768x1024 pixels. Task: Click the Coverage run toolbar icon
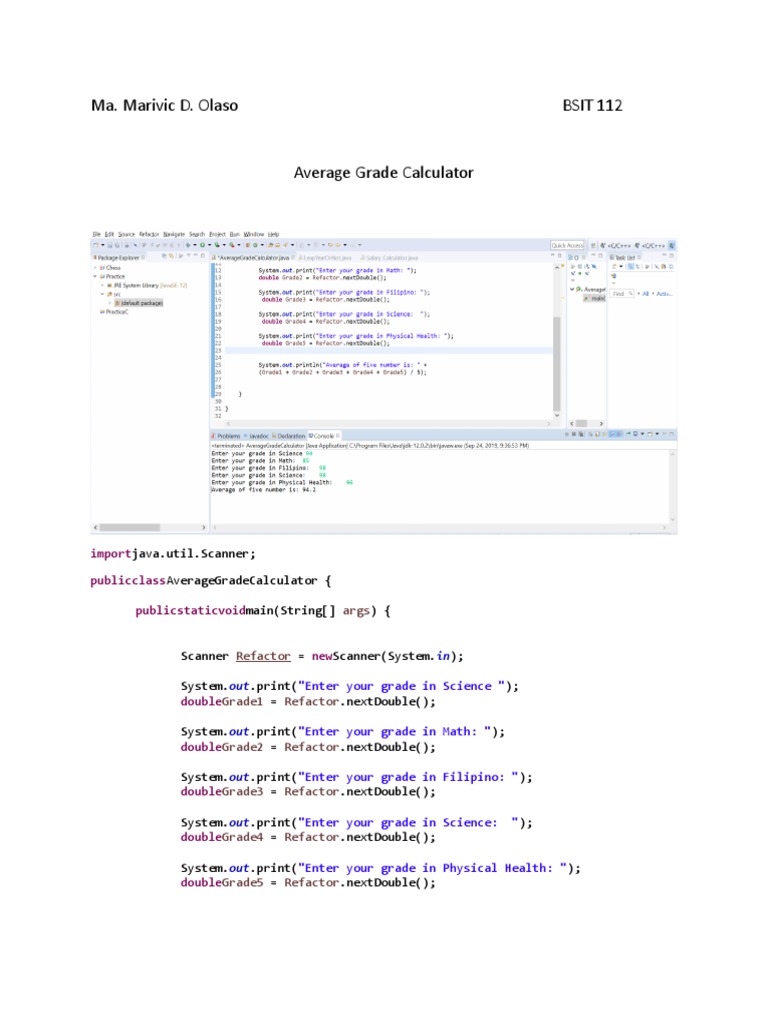click(217, 245)
